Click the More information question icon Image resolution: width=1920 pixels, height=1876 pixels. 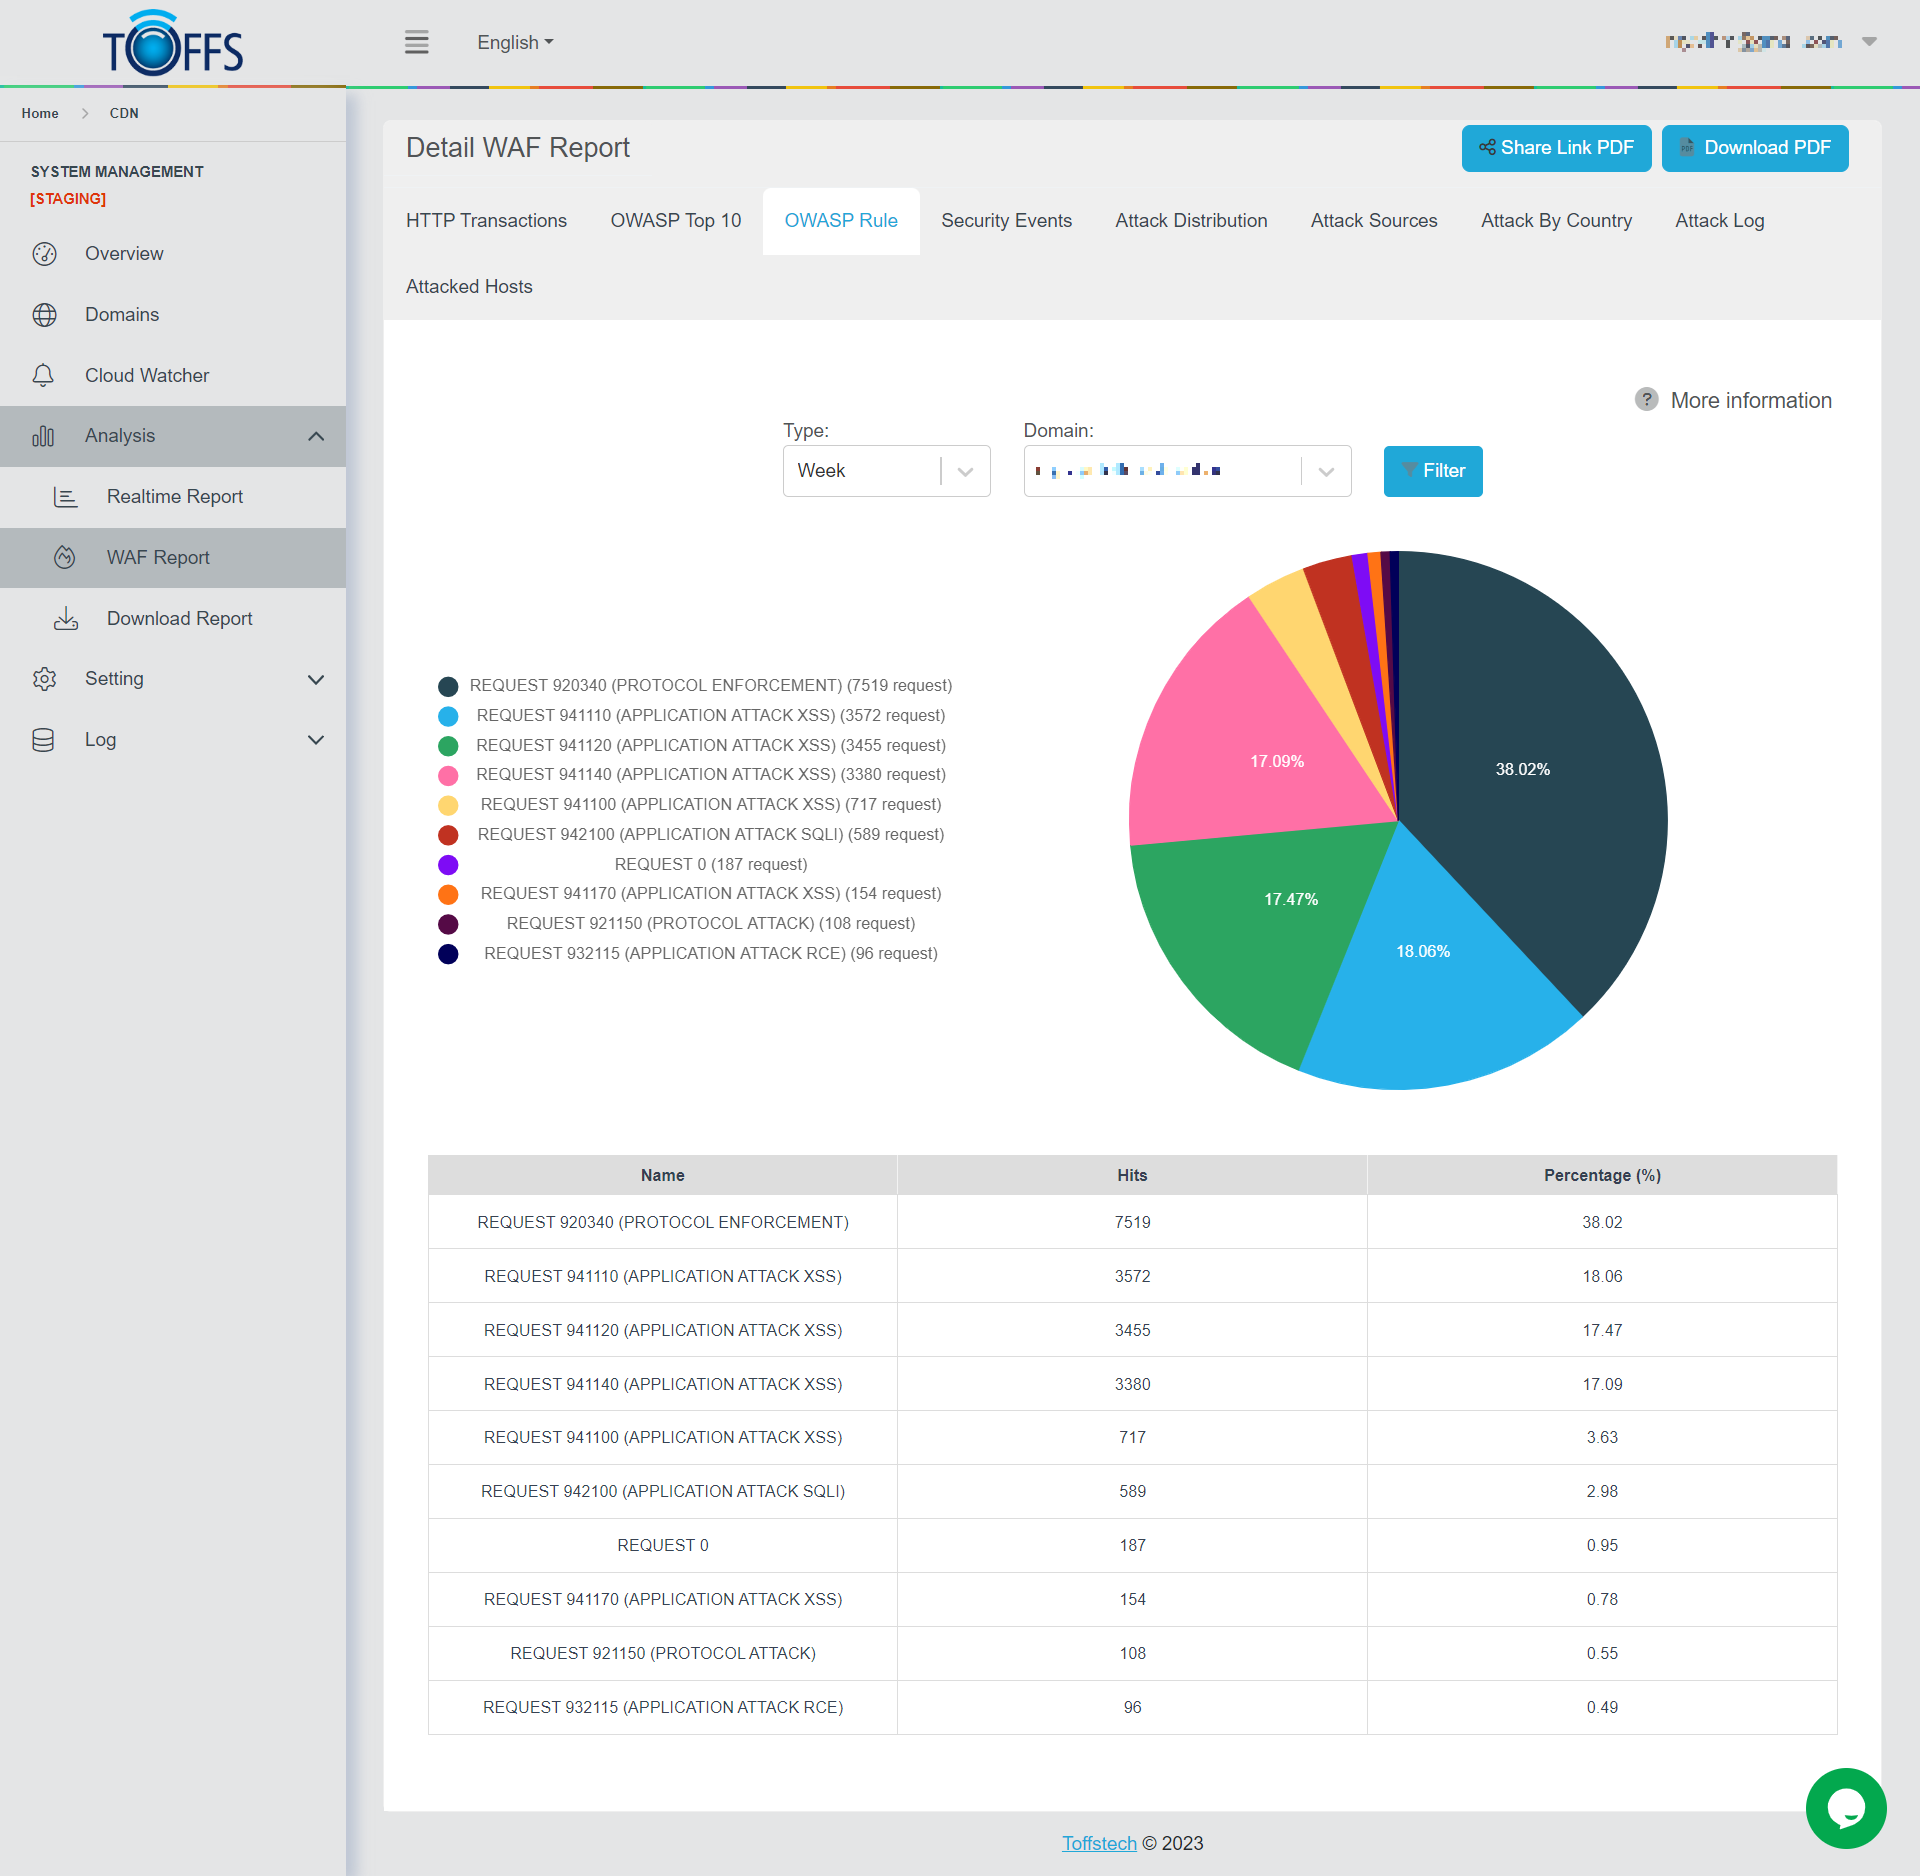pyautogui.click(x=1646, y=400)
